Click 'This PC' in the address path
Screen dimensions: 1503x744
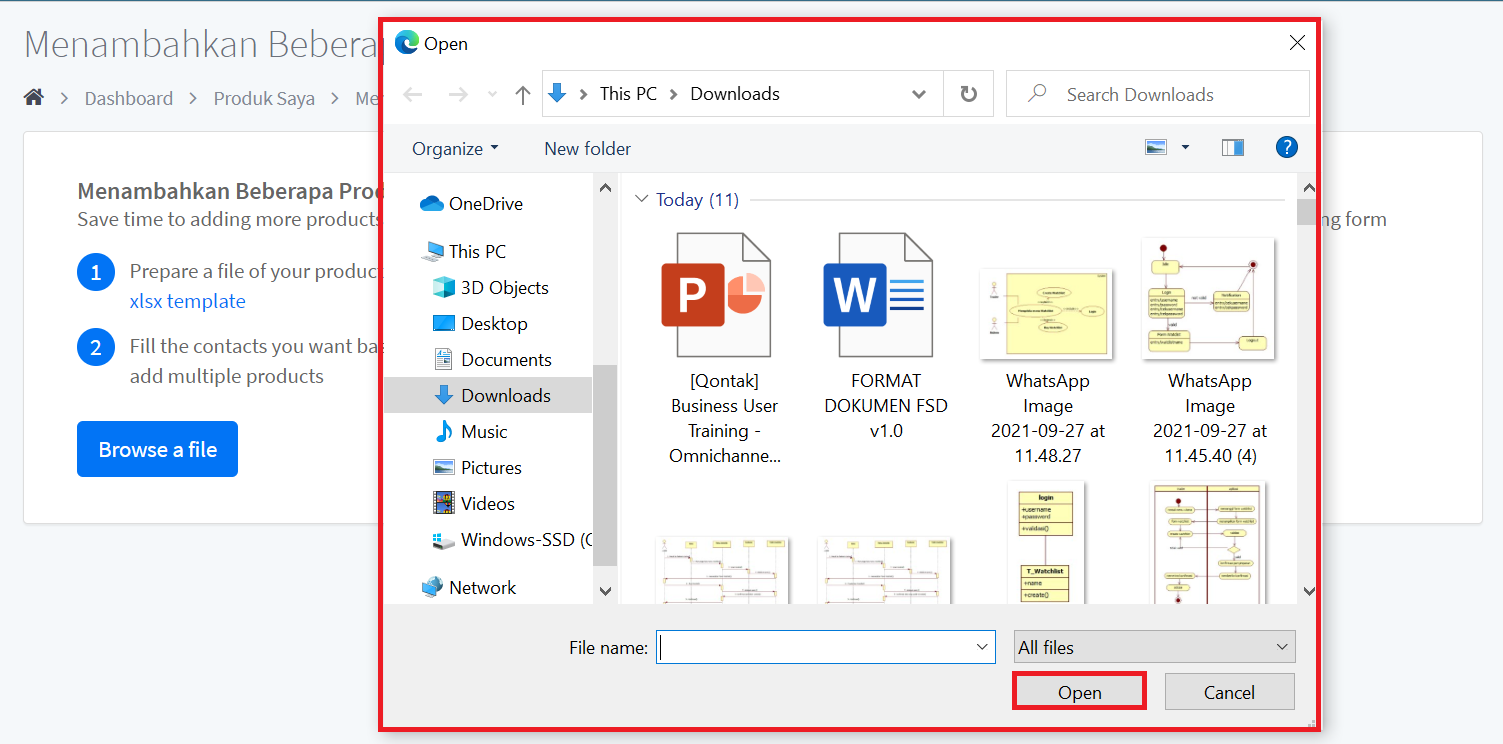(x=628, y=94)
